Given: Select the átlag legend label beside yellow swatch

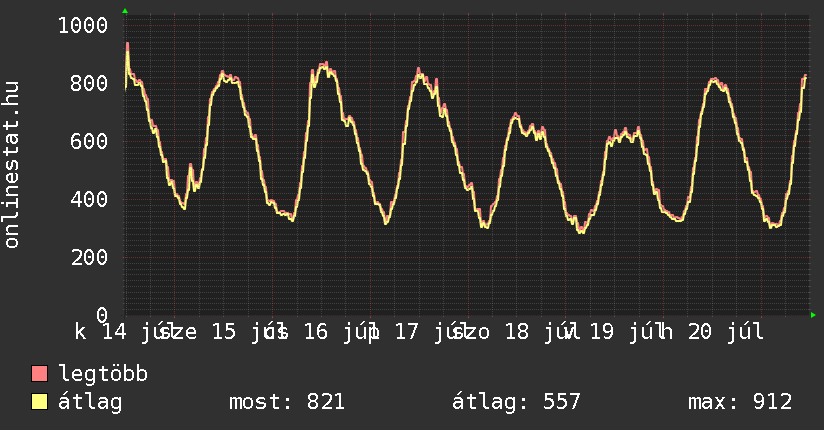Looking at the screenshot, I should pos(90,402).
